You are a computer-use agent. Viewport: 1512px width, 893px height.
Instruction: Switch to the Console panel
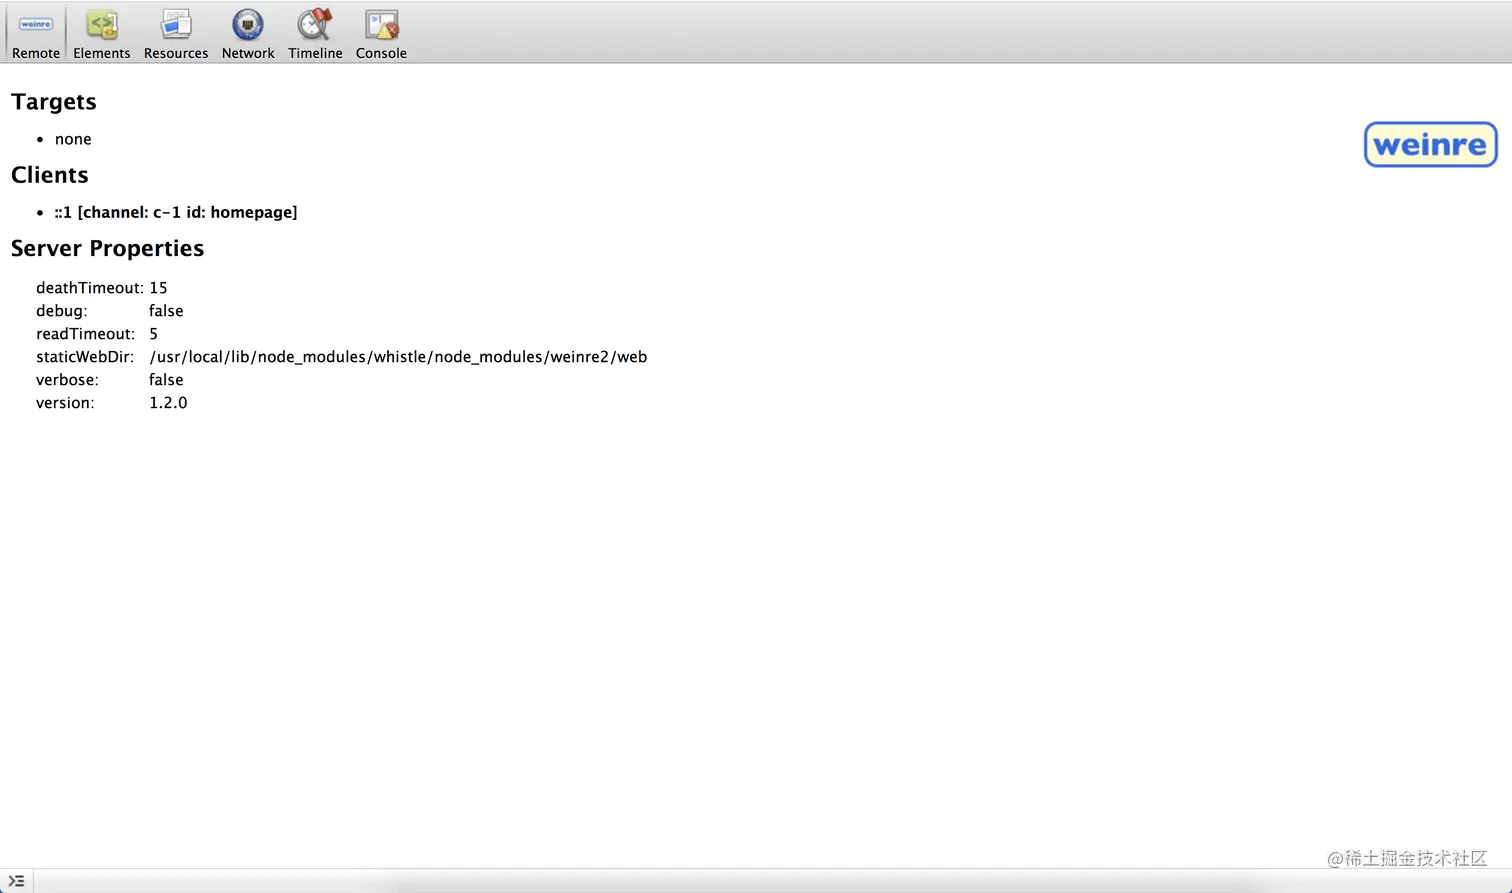pos(381,34)
